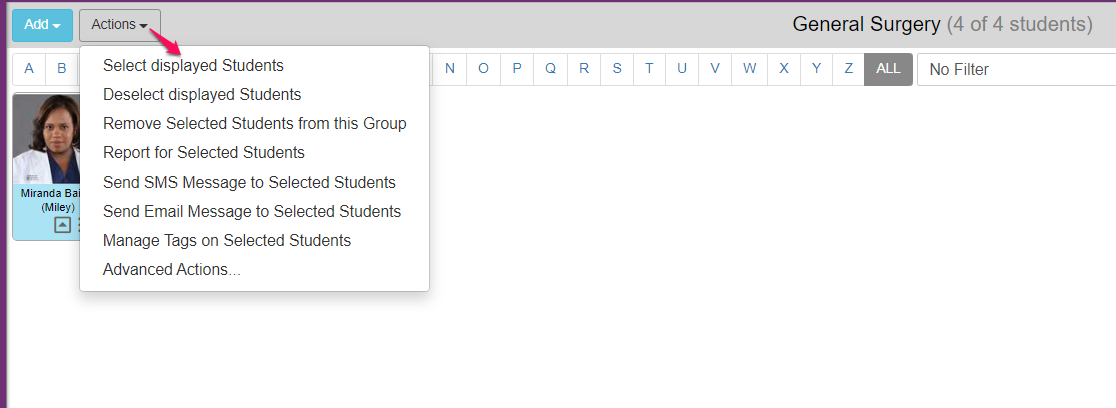Open Advanced Actions menu entry
The image size is (1116, 408).
[x=171, y=270]
